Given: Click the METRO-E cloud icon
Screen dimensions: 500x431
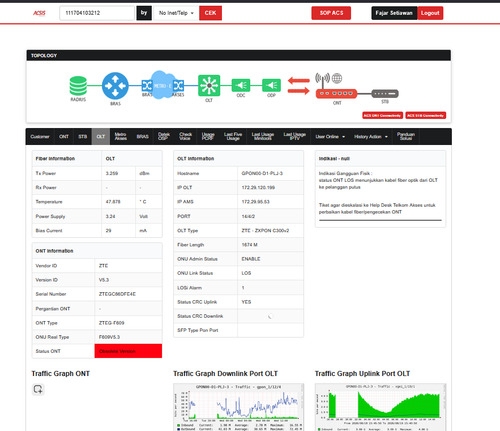Looking at the screenshot, I should 162,85.
